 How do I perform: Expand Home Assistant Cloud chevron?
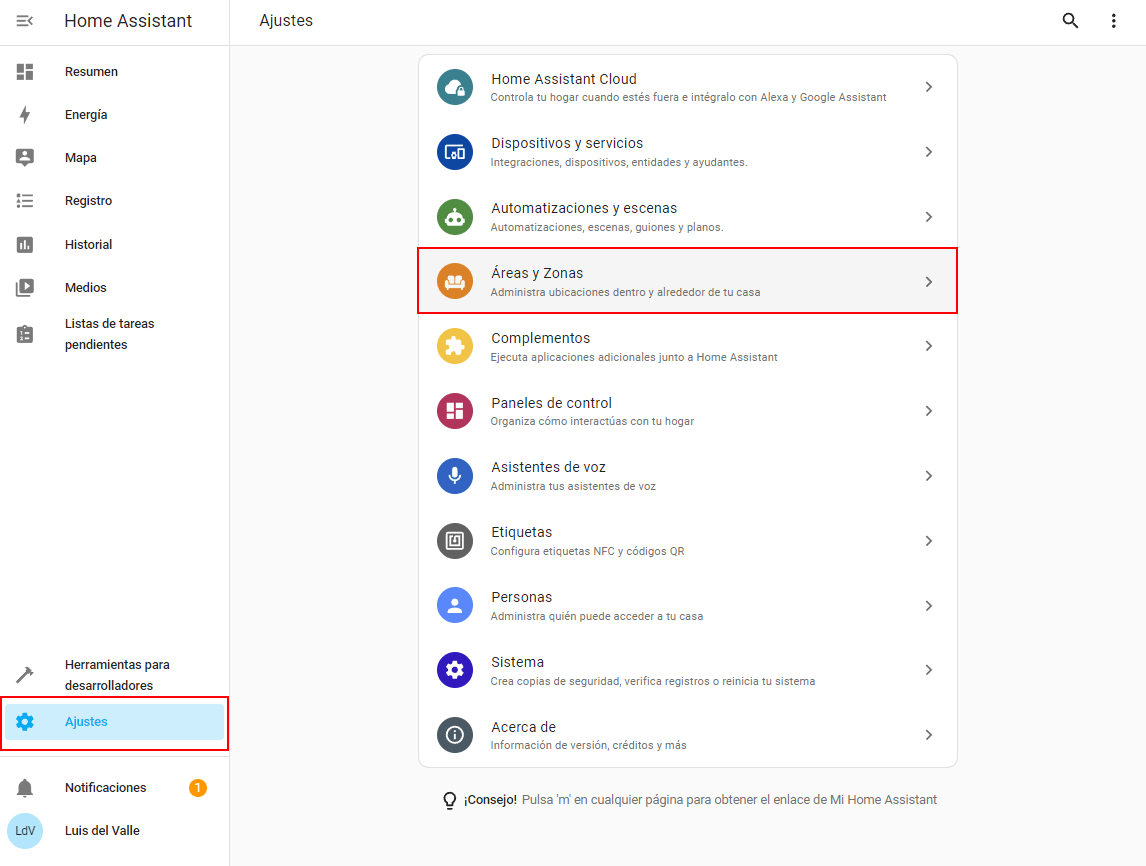[x=928, y=87]
